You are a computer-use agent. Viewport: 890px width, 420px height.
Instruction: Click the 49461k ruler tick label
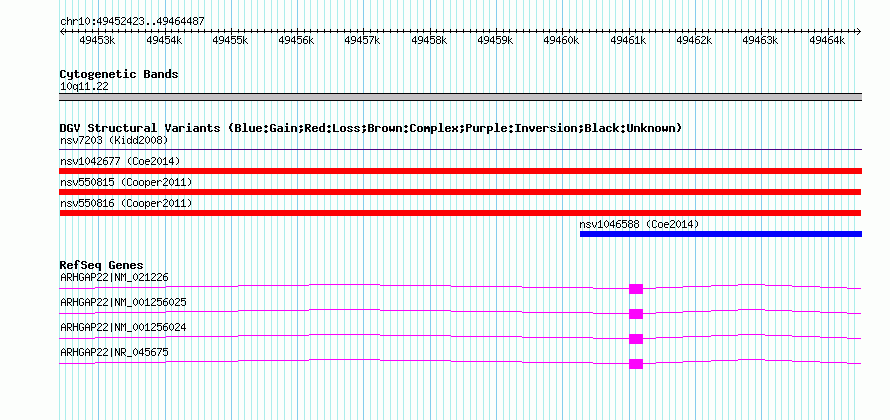628,40
